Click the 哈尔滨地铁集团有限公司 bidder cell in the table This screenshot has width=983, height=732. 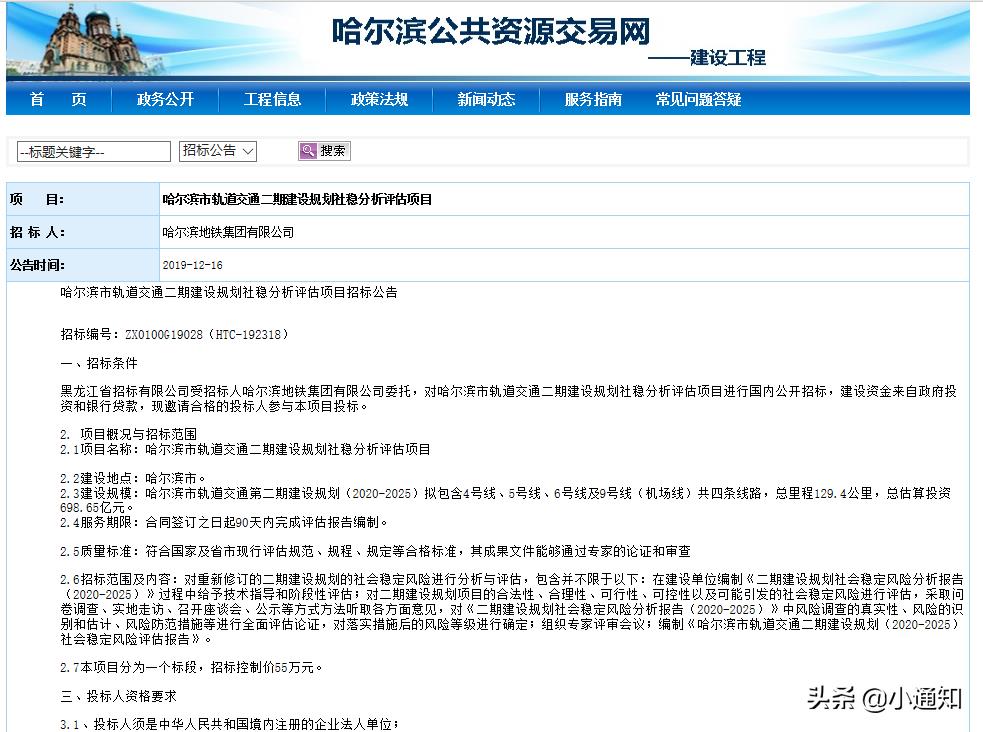pos(228,232)
